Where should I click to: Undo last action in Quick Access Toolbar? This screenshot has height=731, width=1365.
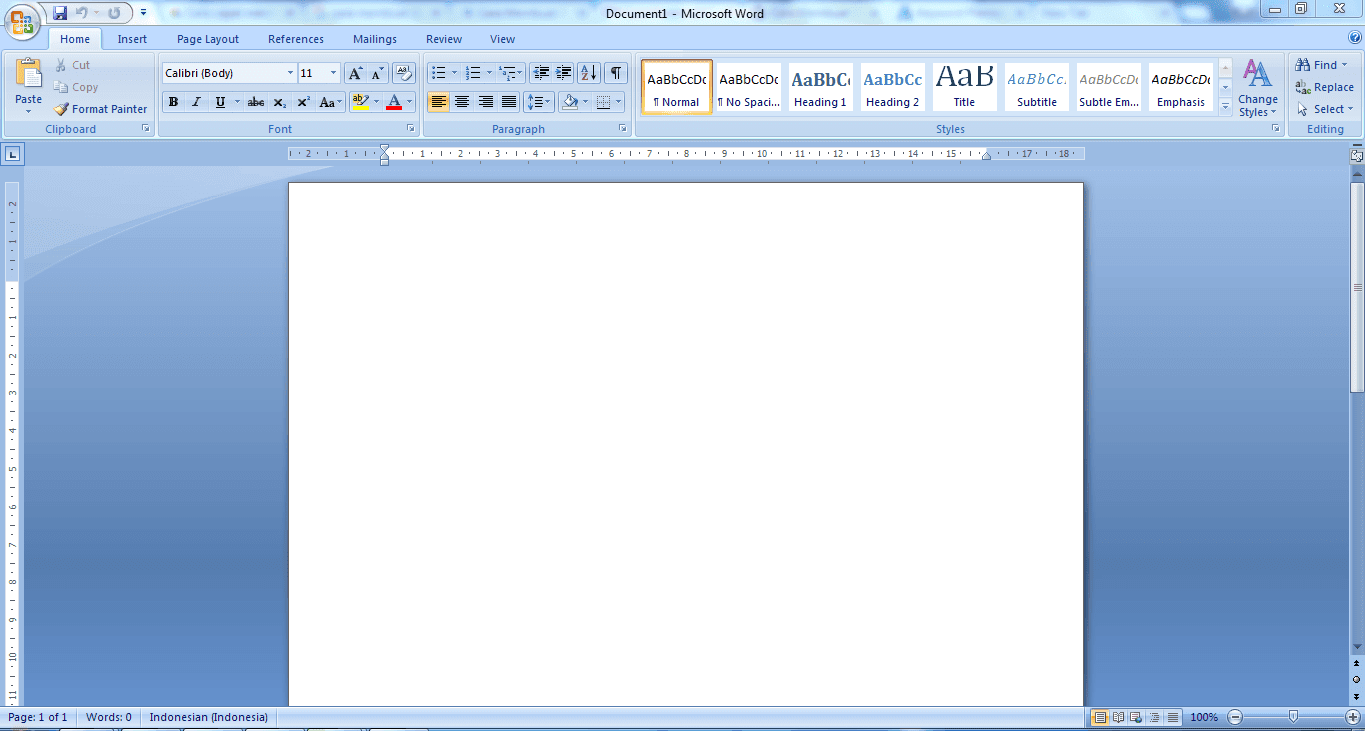[82, 13]
